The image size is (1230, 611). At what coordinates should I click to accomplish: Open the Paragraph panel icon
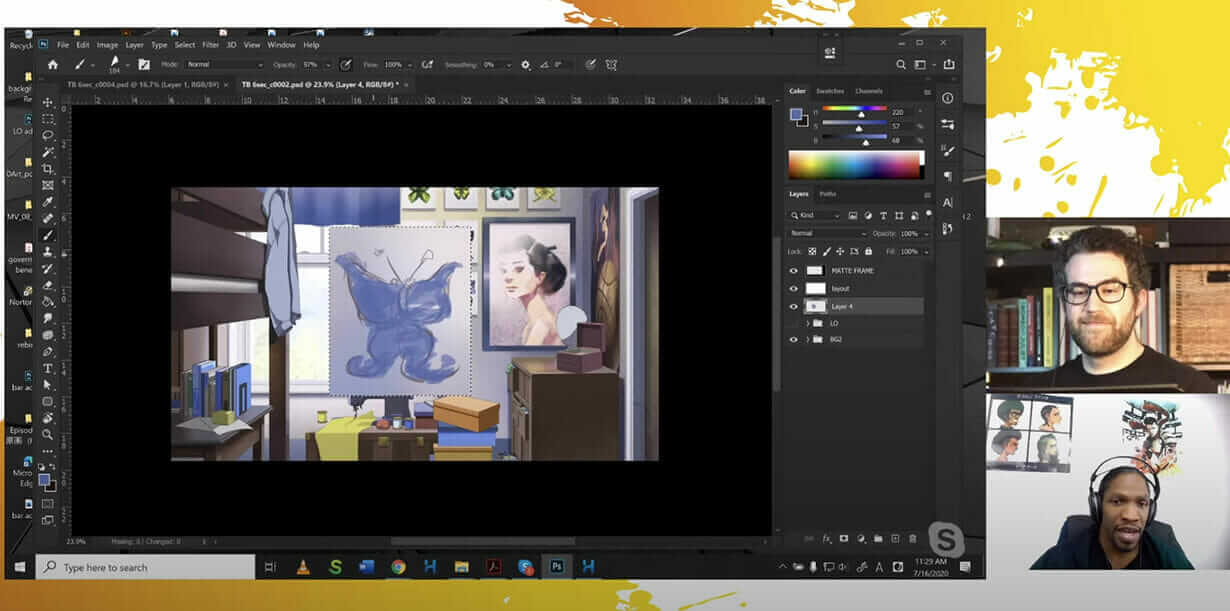(948, 176)
